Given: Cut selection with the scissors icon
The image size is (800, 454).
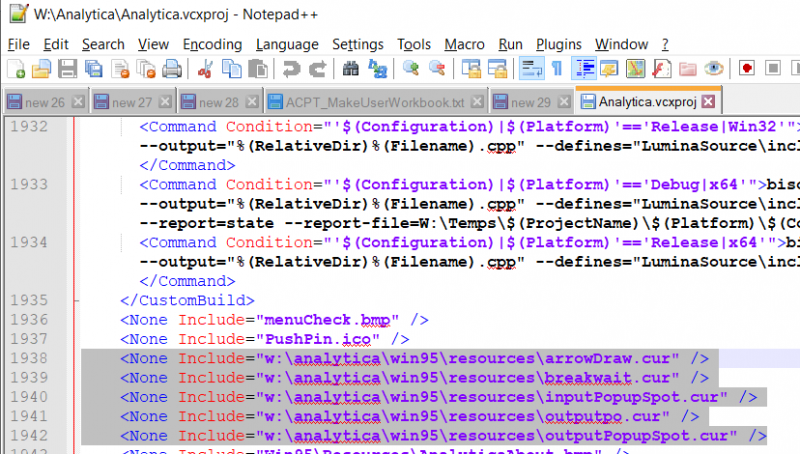Looking at the screenshot, I should [x=206, y=69].
